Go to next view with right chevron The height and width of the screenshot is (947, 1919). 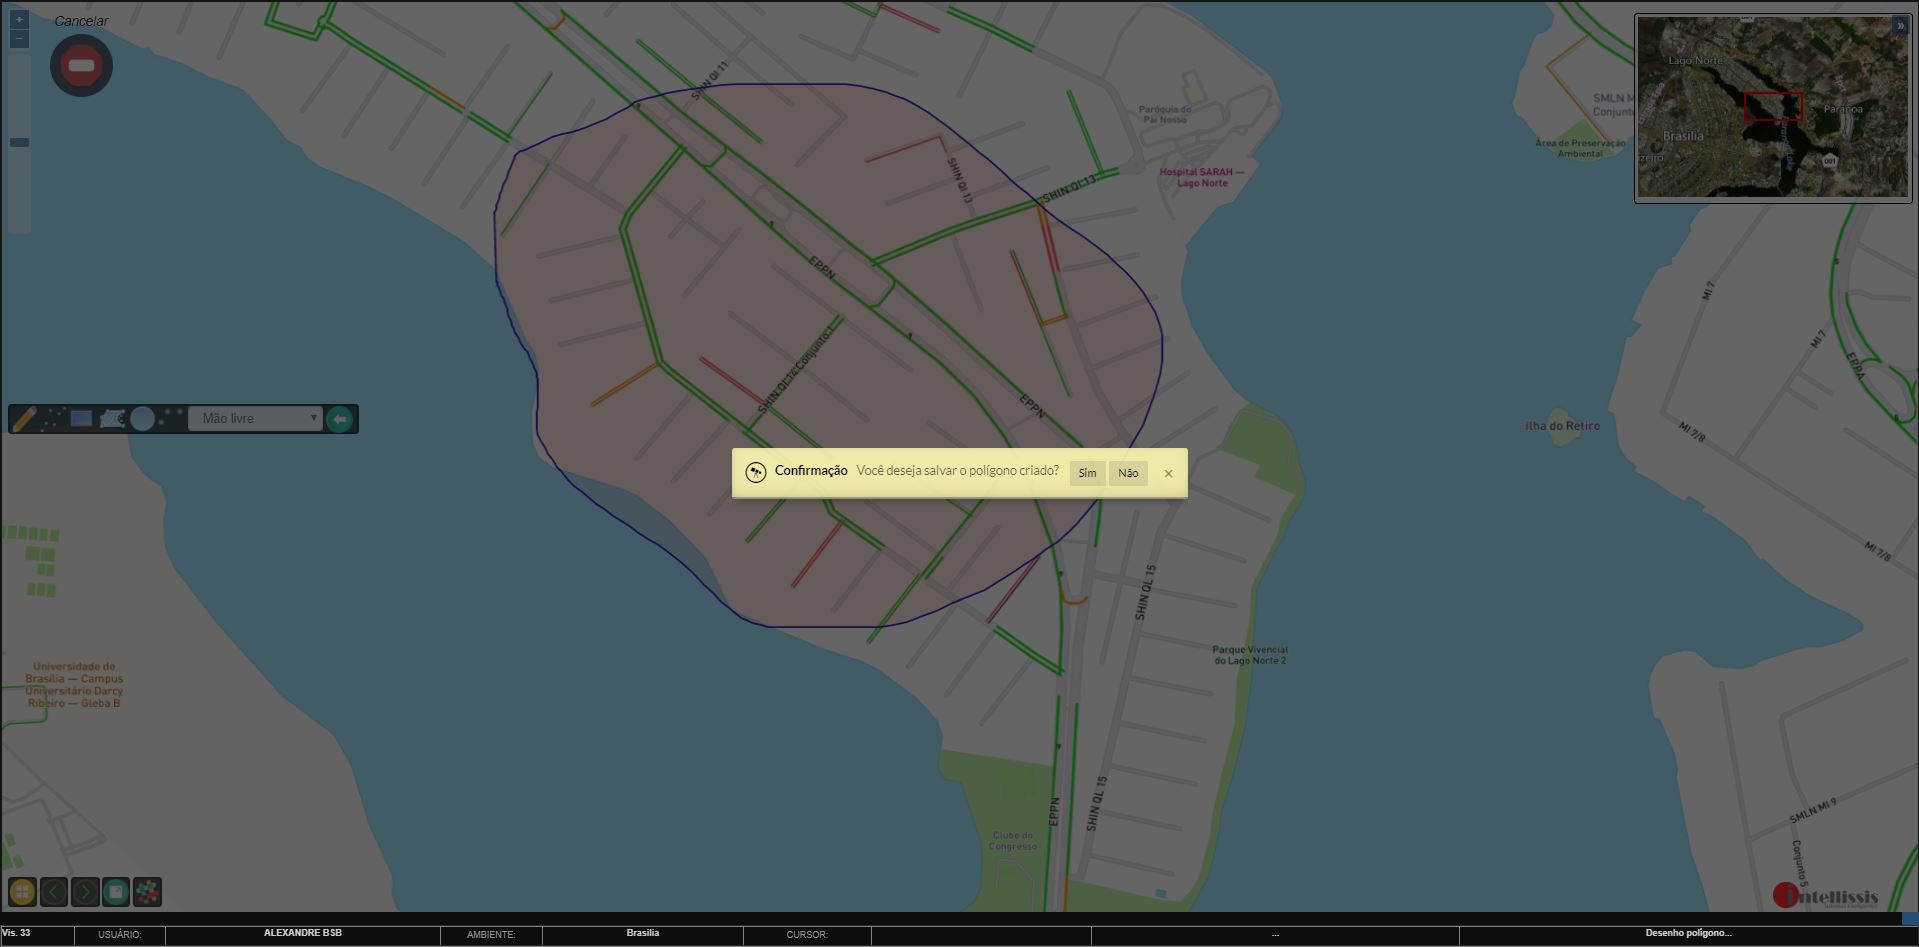(85, 891)
